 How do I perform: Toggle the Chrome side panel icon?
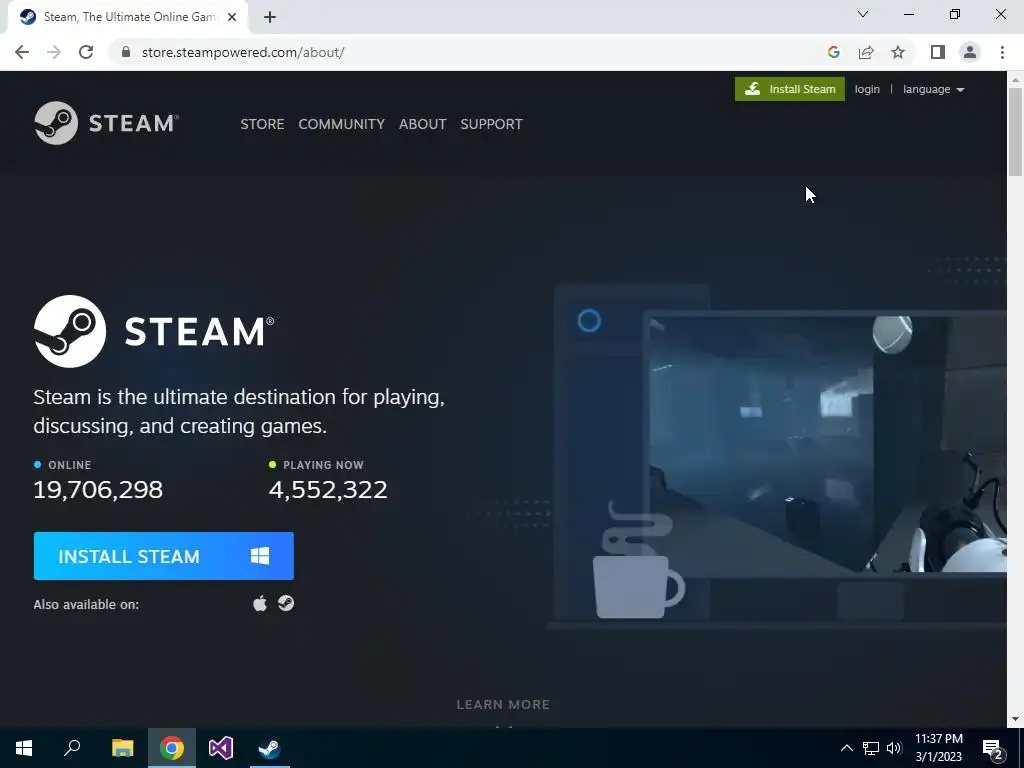(938, 52)
